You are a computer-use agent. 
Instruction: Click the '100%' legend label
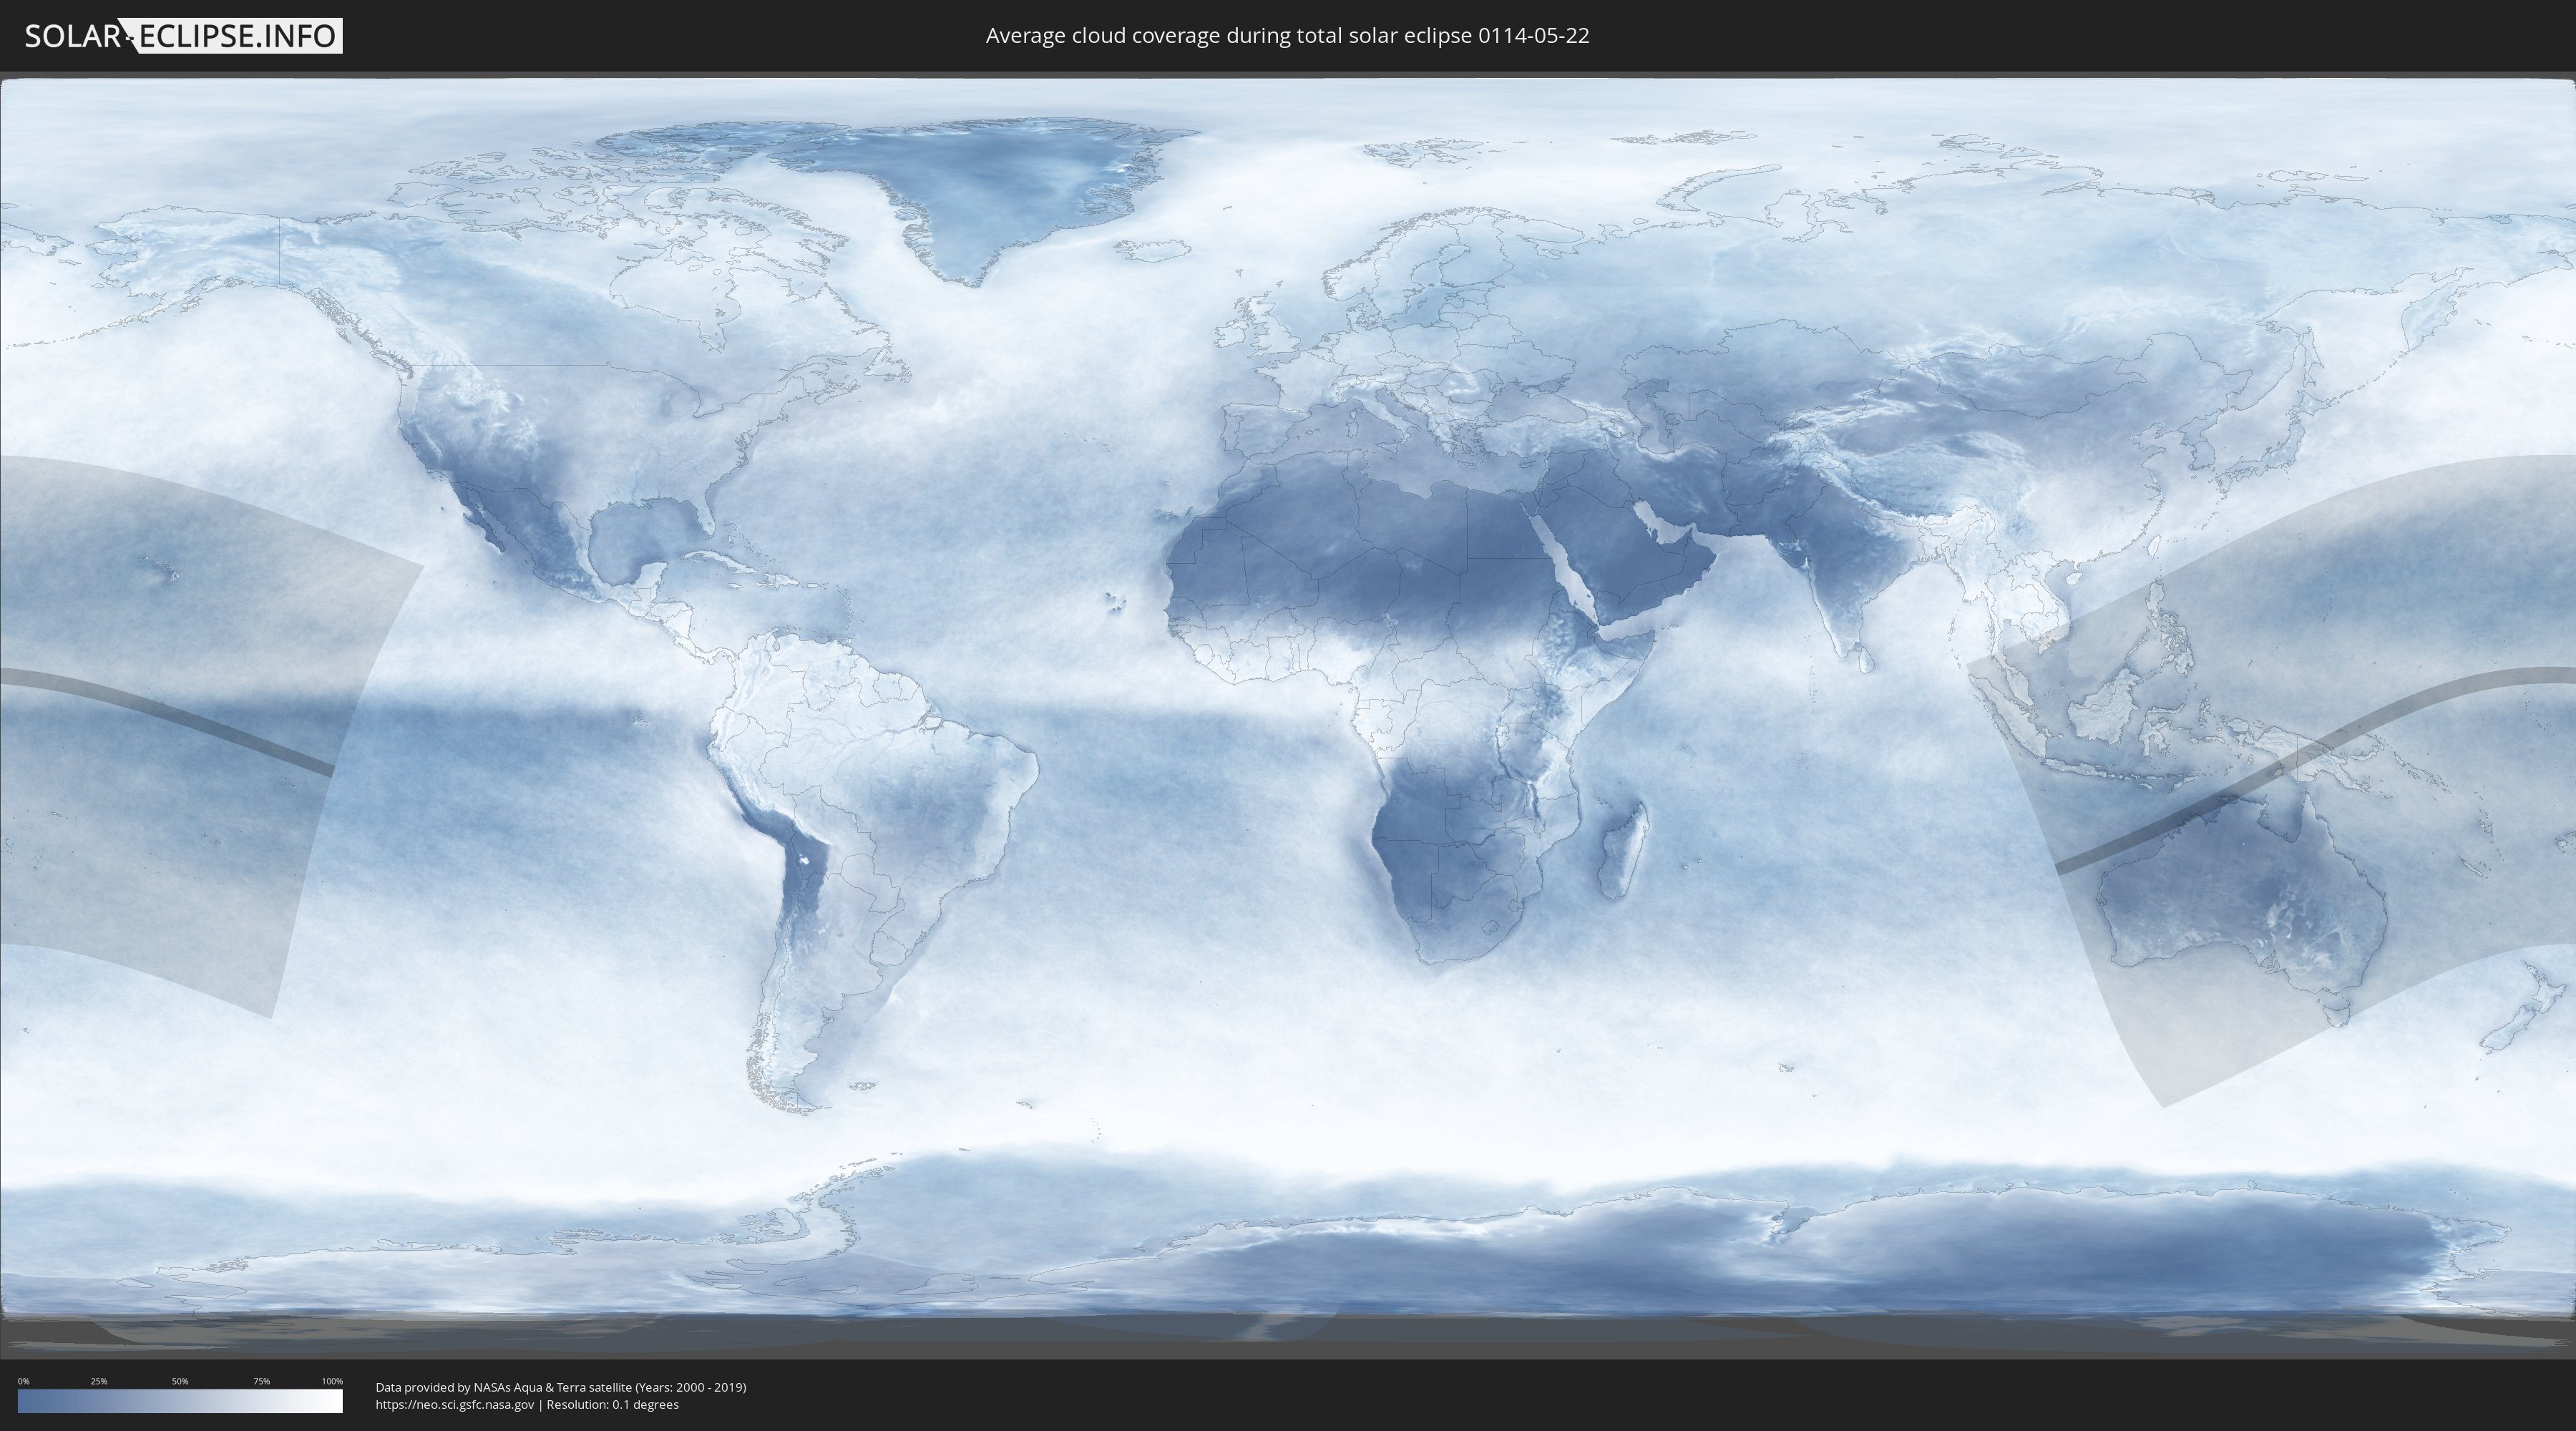point(332,1381)
